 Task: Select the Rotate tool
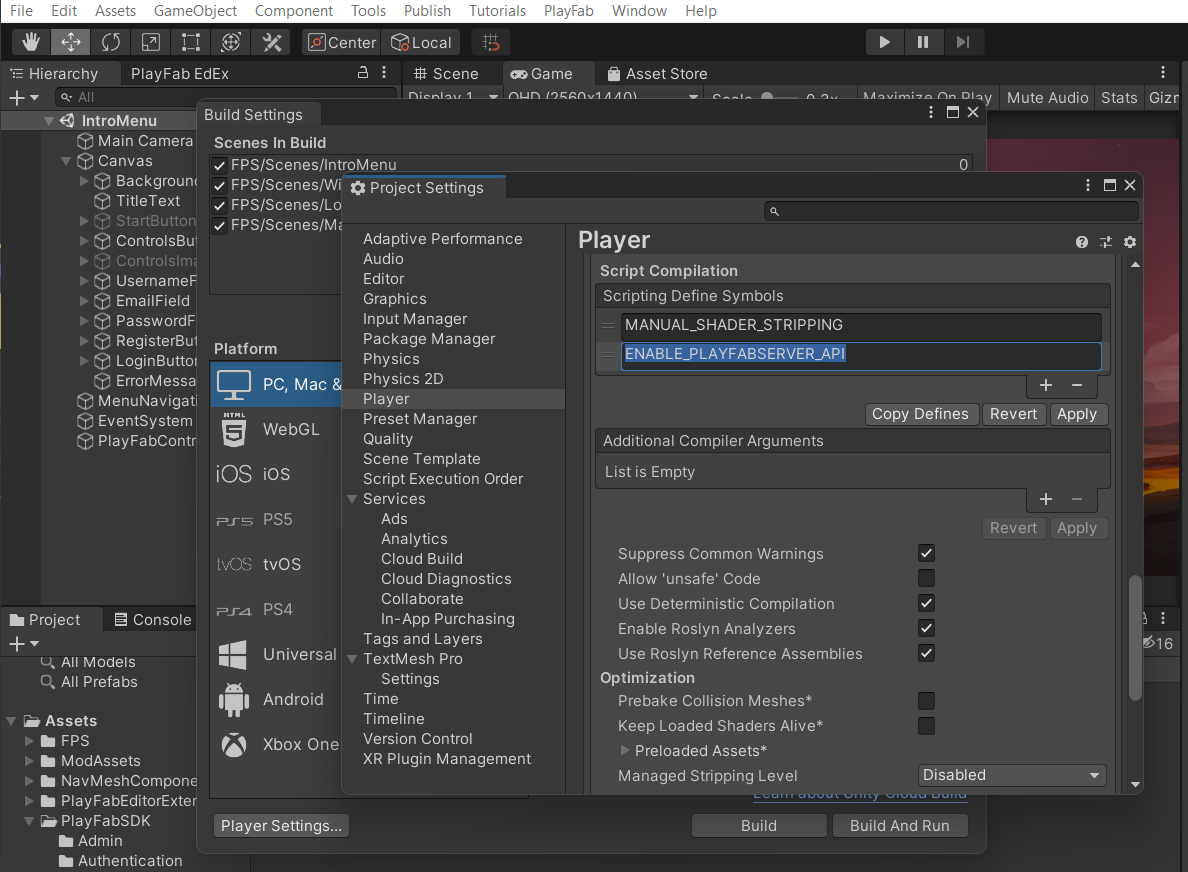[111, 42]
